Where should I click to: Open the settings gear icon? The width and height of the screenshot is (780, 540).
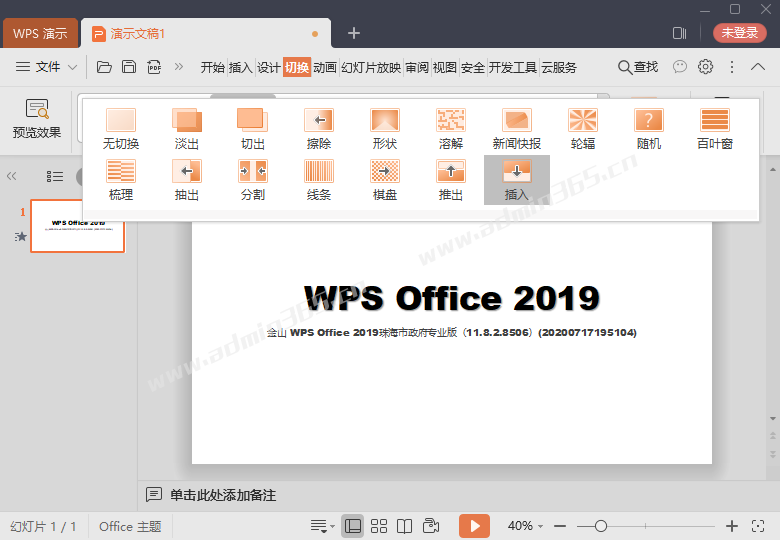tap(705, 67)
